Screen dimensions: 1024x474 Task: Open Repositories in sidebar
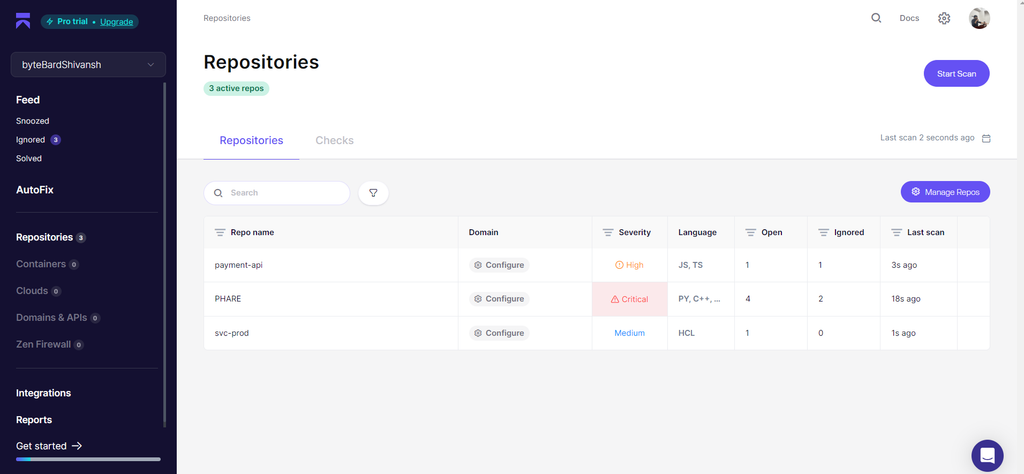(44, 238)
